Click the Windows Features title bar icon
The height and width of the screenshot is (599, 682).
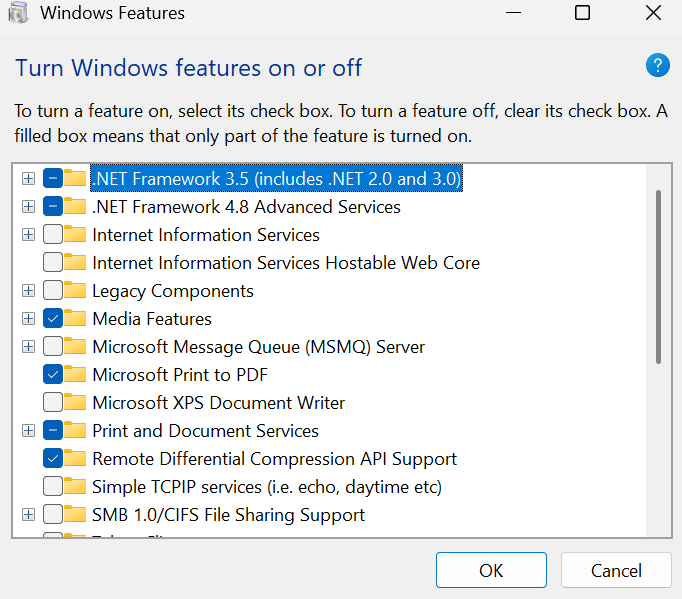point(17,14)
